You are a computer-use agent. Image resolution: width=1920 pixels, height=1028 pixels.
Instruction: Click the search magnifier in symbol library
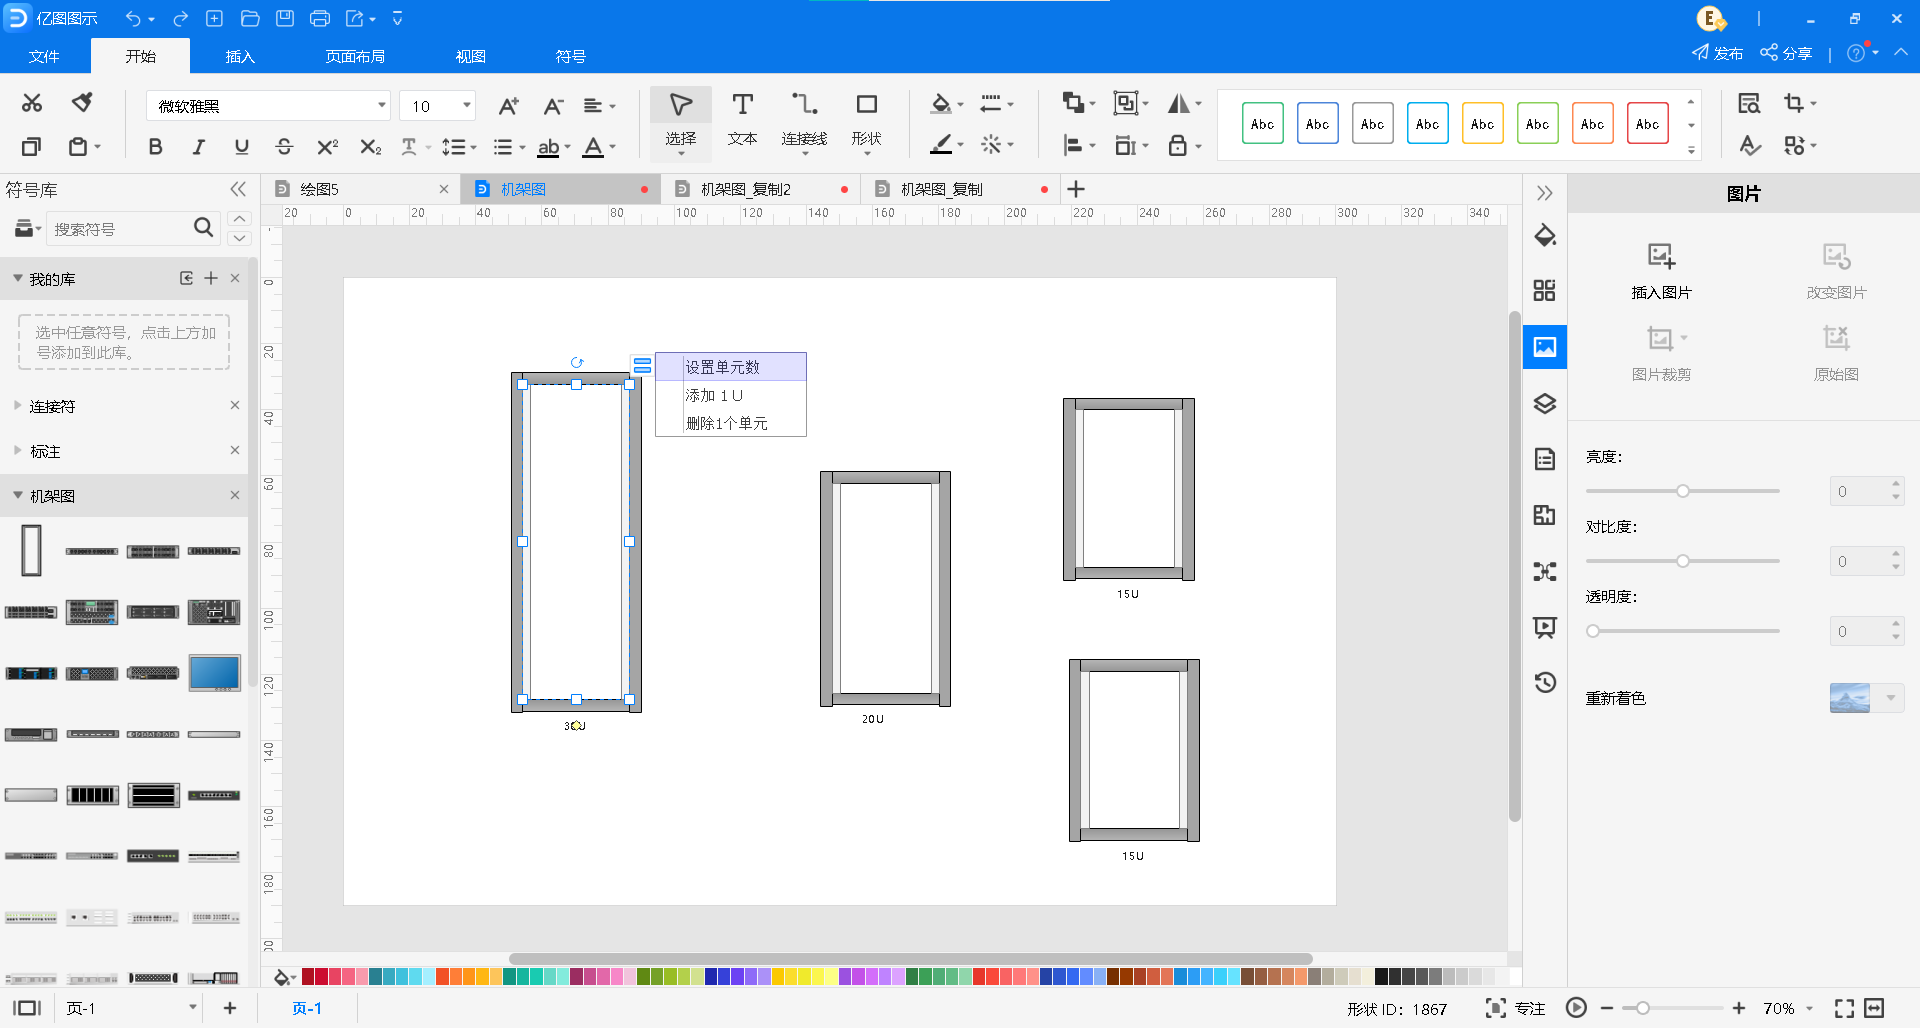point(203,228)
